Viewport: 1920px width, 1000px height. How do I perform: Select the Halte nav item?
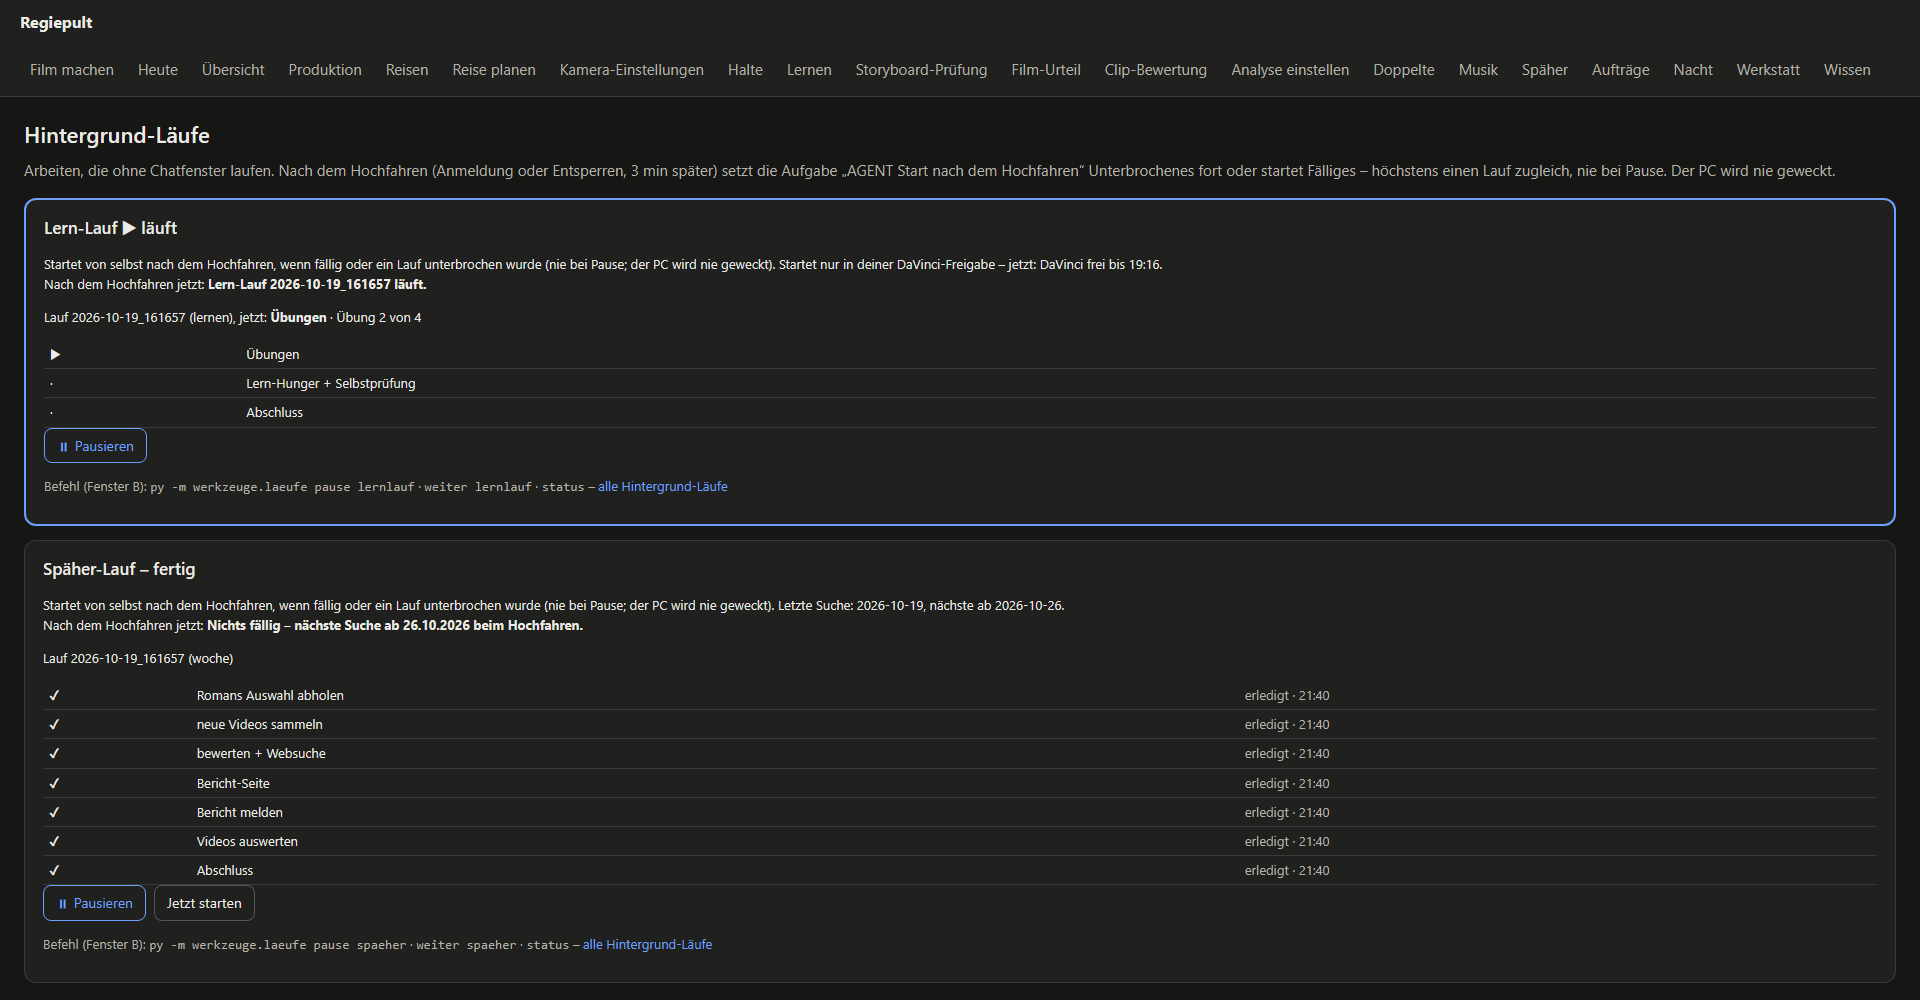point(745,70)
